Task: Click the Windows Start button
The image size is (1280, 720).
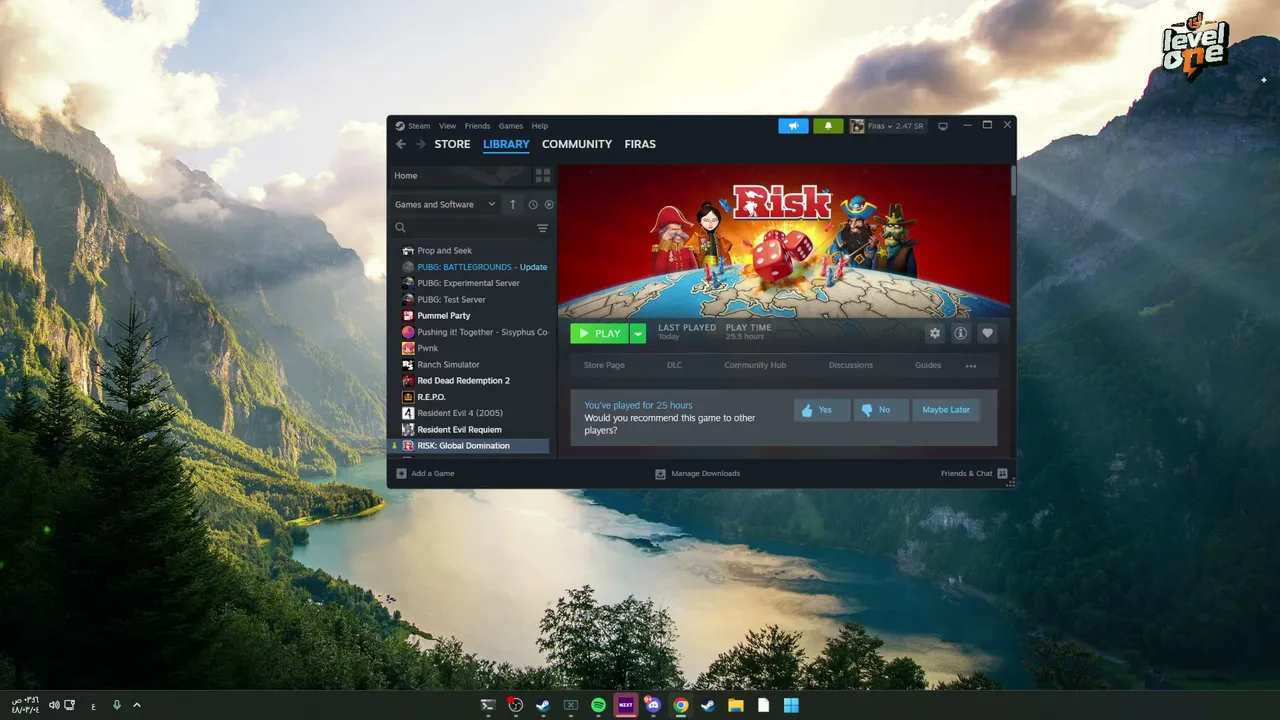Action: [791, 705]
